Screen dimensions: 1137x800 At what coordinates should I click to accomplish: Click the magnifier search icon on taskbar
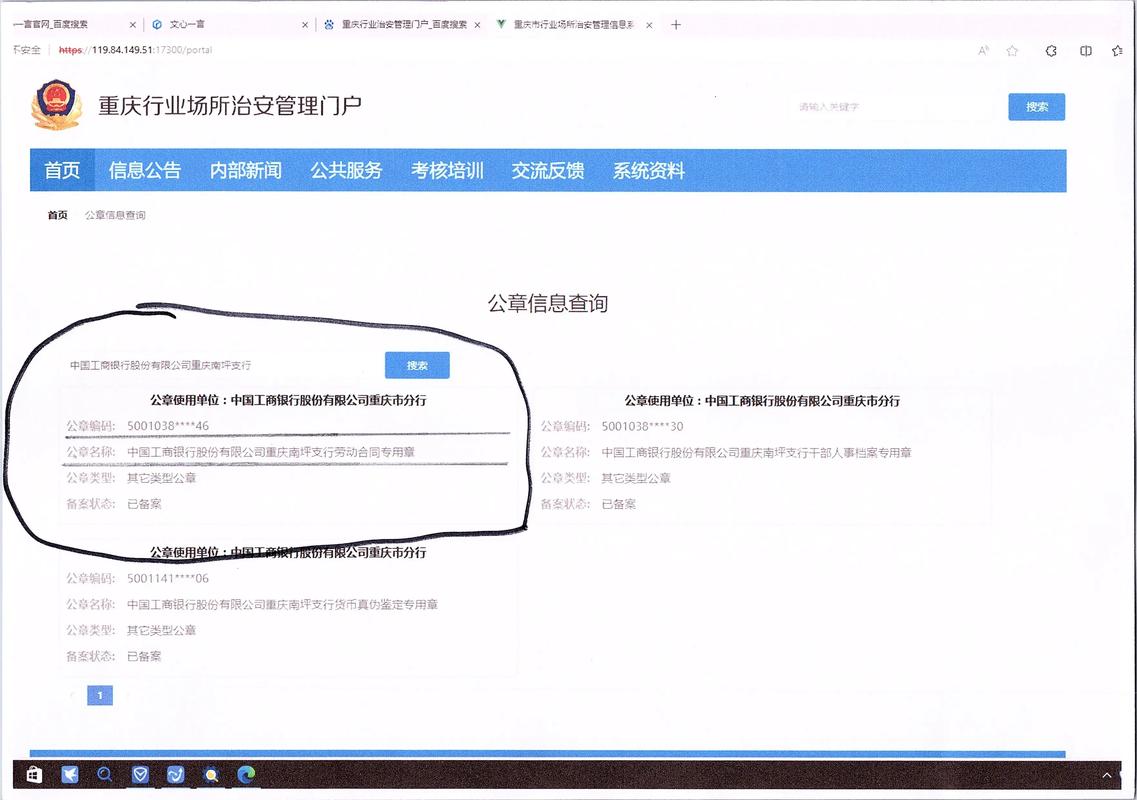pyautogui.click(x=105, y=774)
